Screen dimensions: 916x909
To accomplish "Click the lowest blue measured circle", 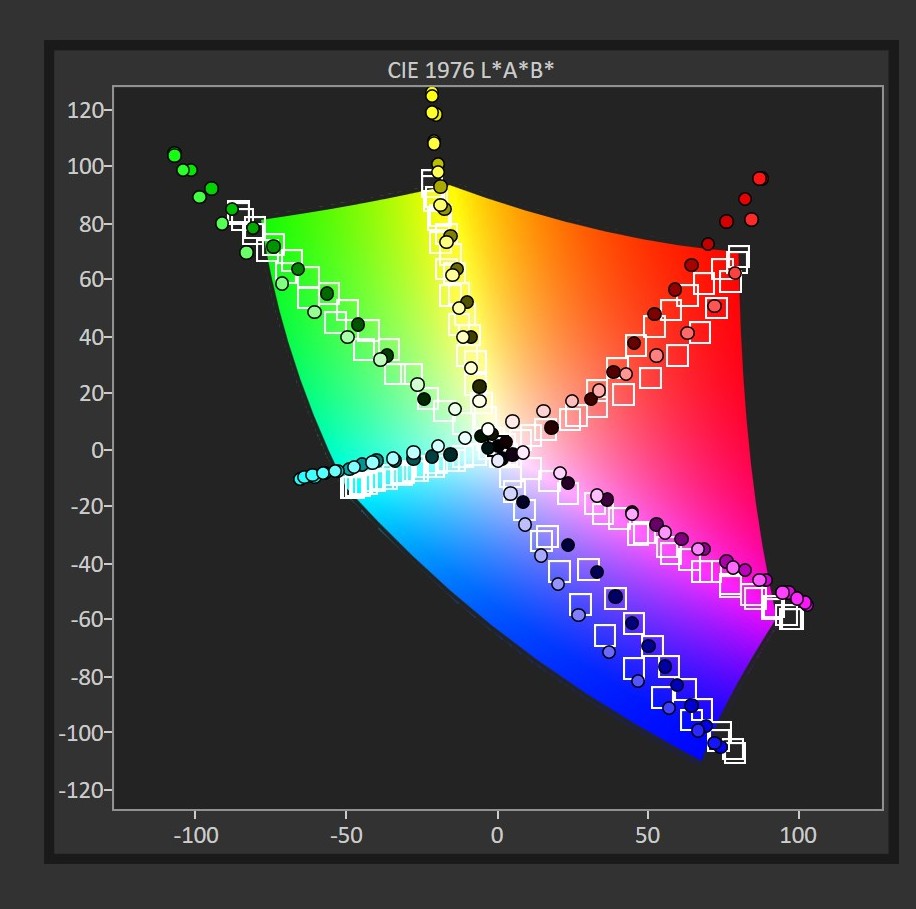I will 719,746.
